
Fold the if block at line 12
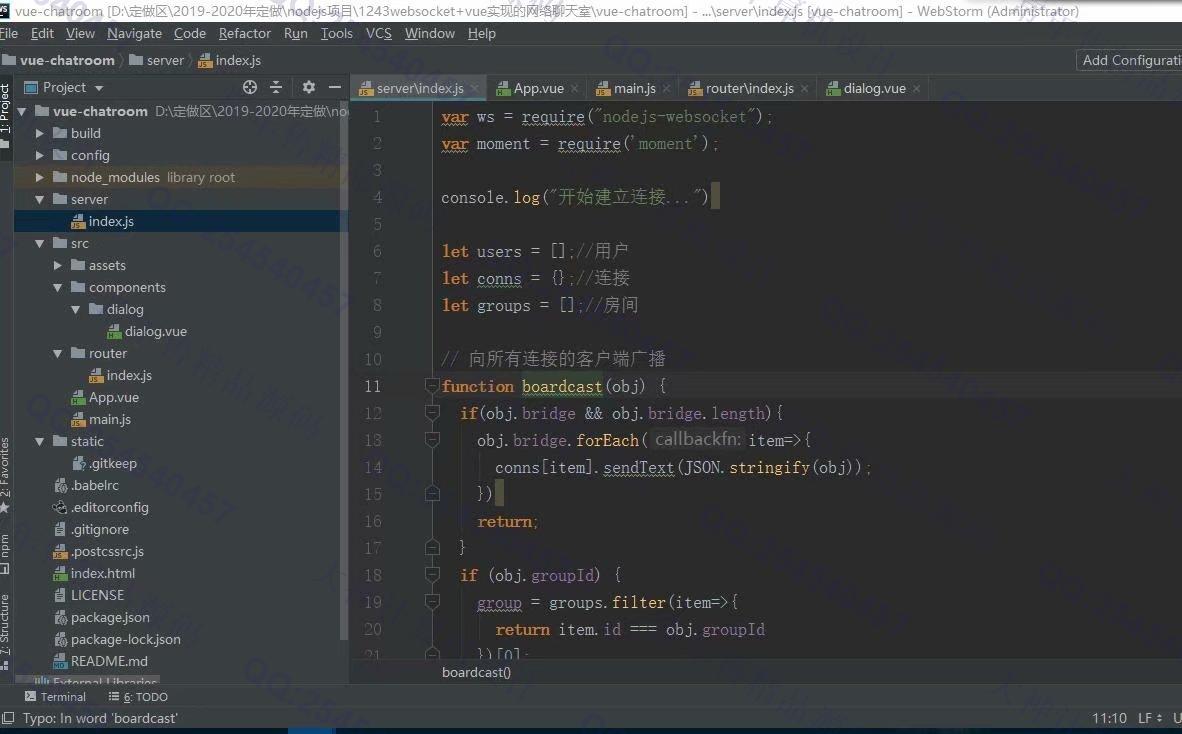point(432,412)
